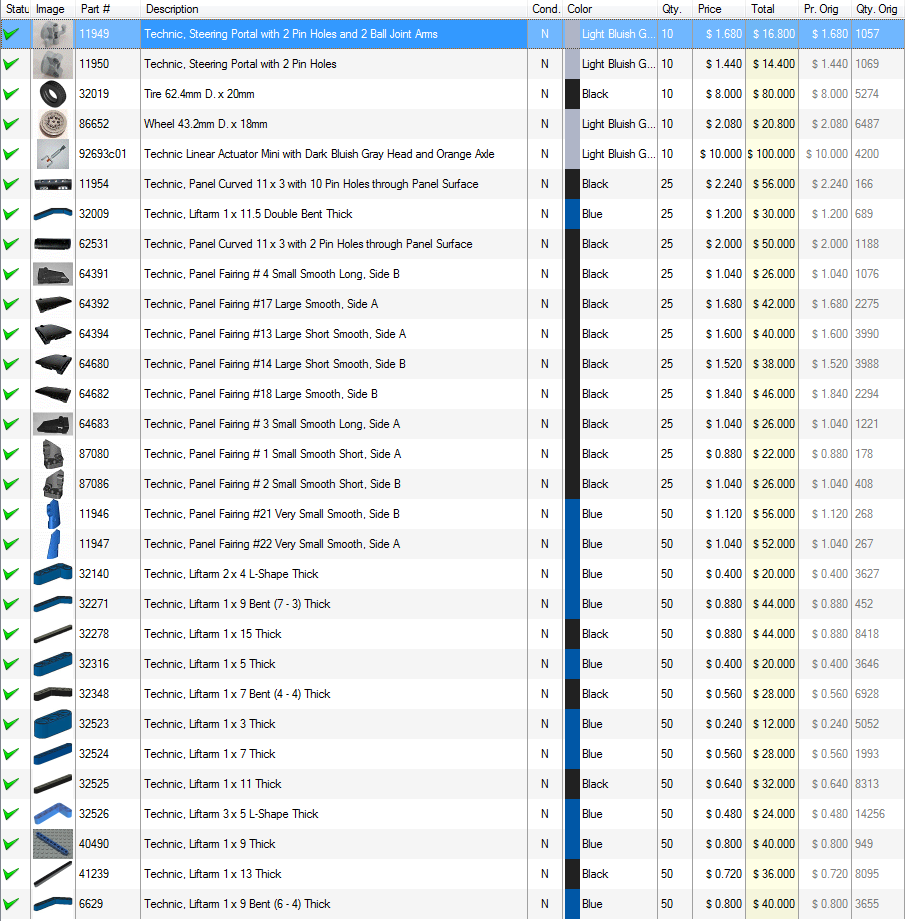Click the blue color swatch for part 32009
The height and width of the screenshot is (921, 905).
click(x=572, y=214)
